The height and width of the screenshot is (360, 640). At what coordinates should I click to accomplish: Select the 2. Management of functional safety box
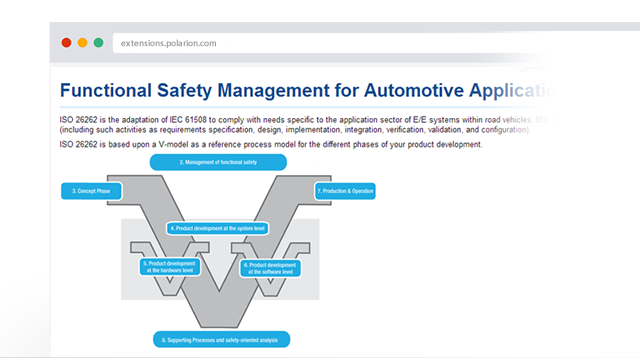pos(218,162)
